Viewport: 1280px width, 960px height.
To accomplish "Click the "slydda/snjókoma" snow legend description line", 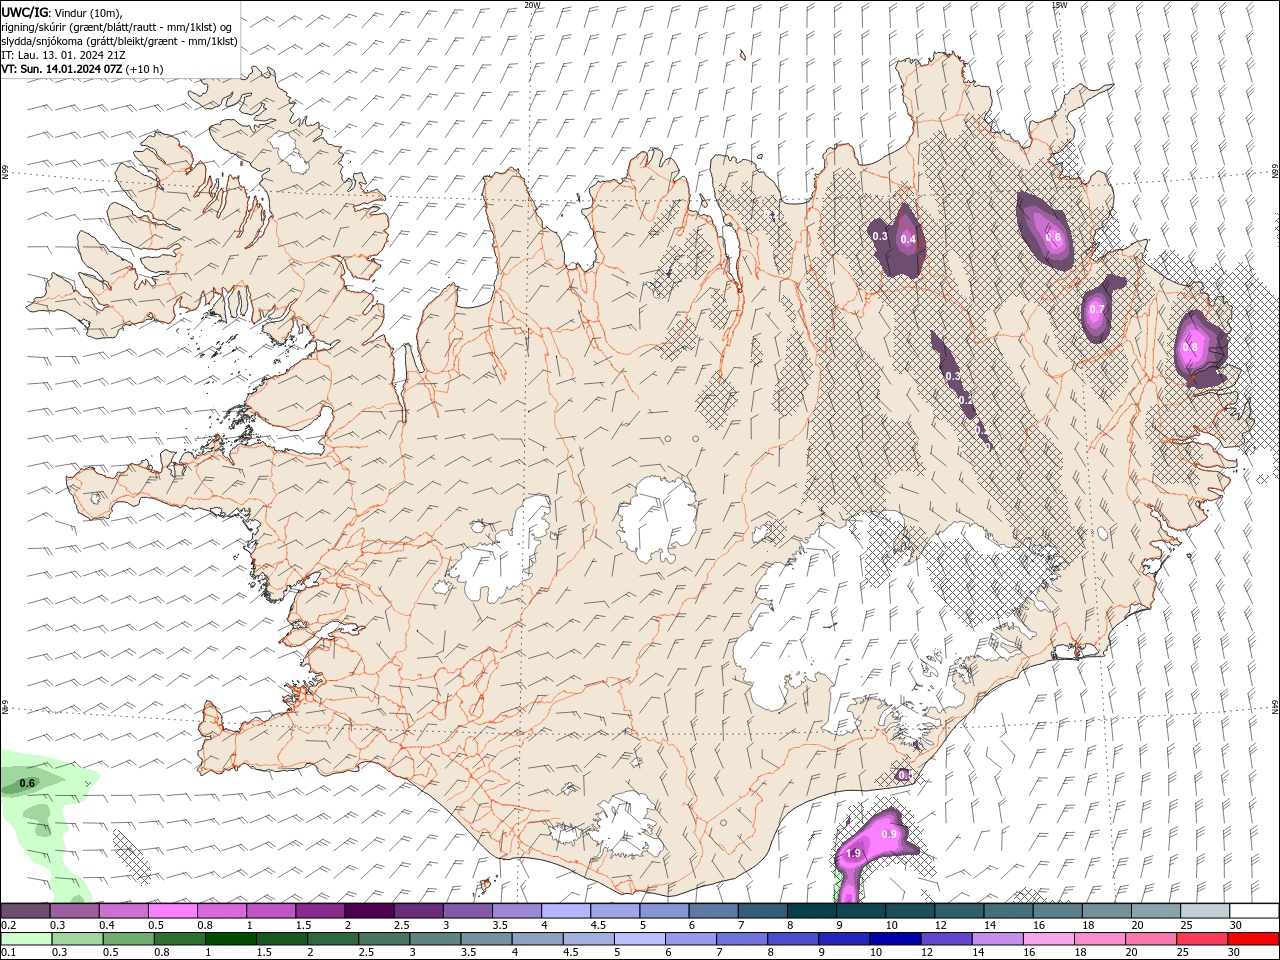I will pos(119,41).
